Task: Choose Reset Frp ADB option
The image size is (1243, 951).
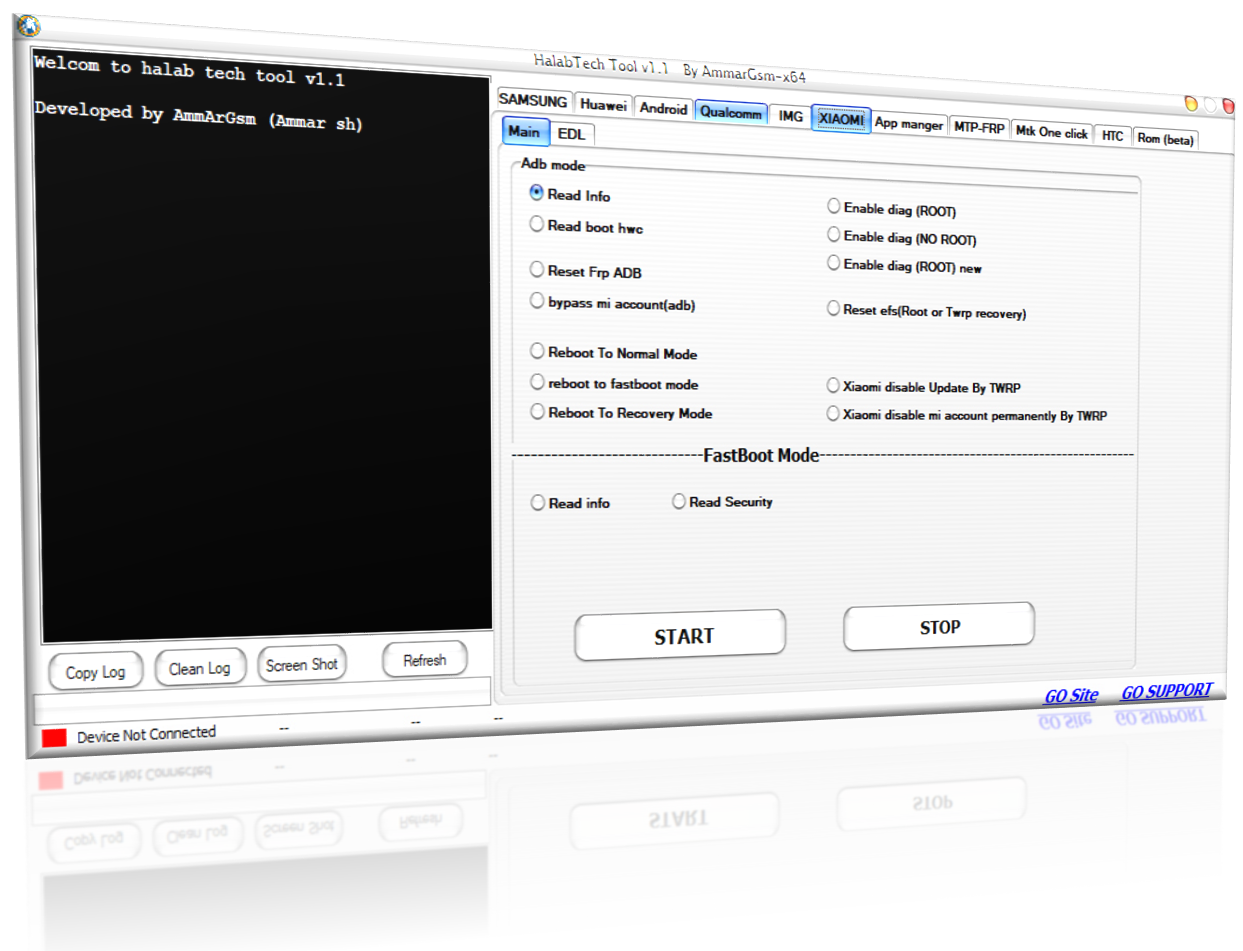Action: (586, 270)
